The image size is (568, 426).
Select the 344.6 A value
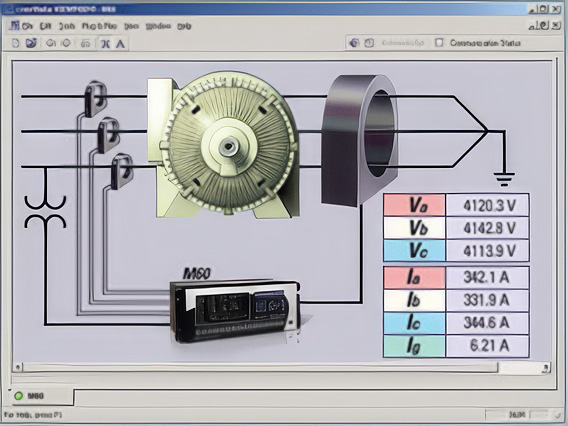click(x=486, y=323)
